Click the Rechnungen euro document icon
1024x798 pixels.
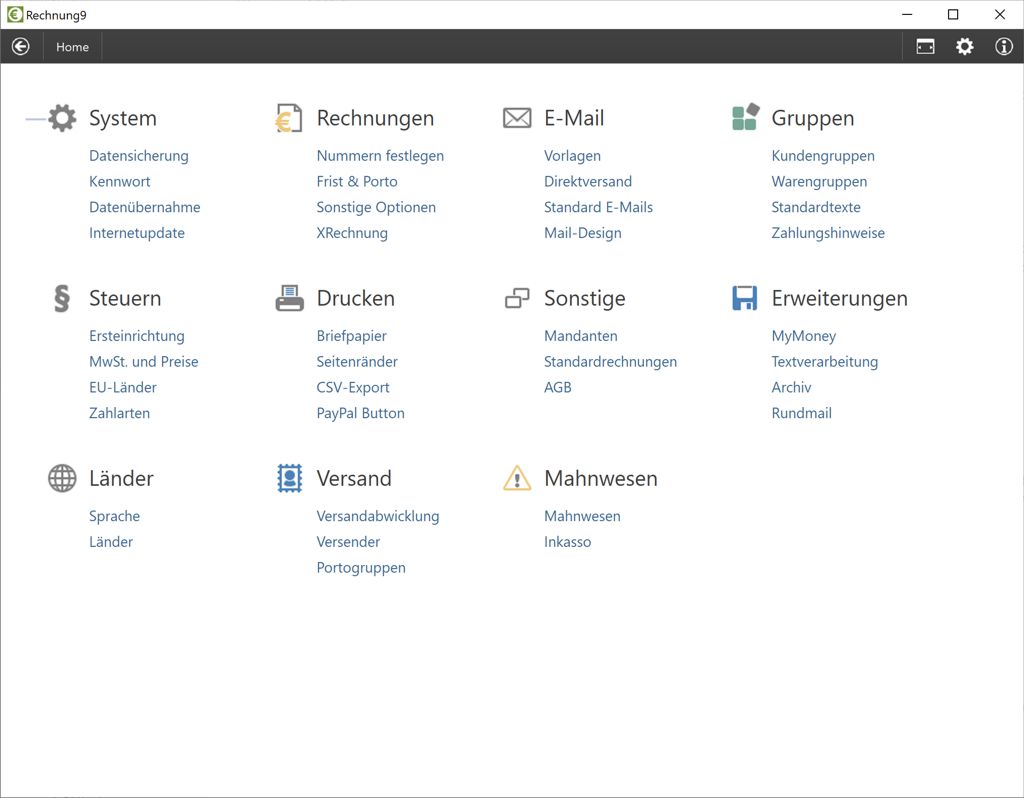289,118
